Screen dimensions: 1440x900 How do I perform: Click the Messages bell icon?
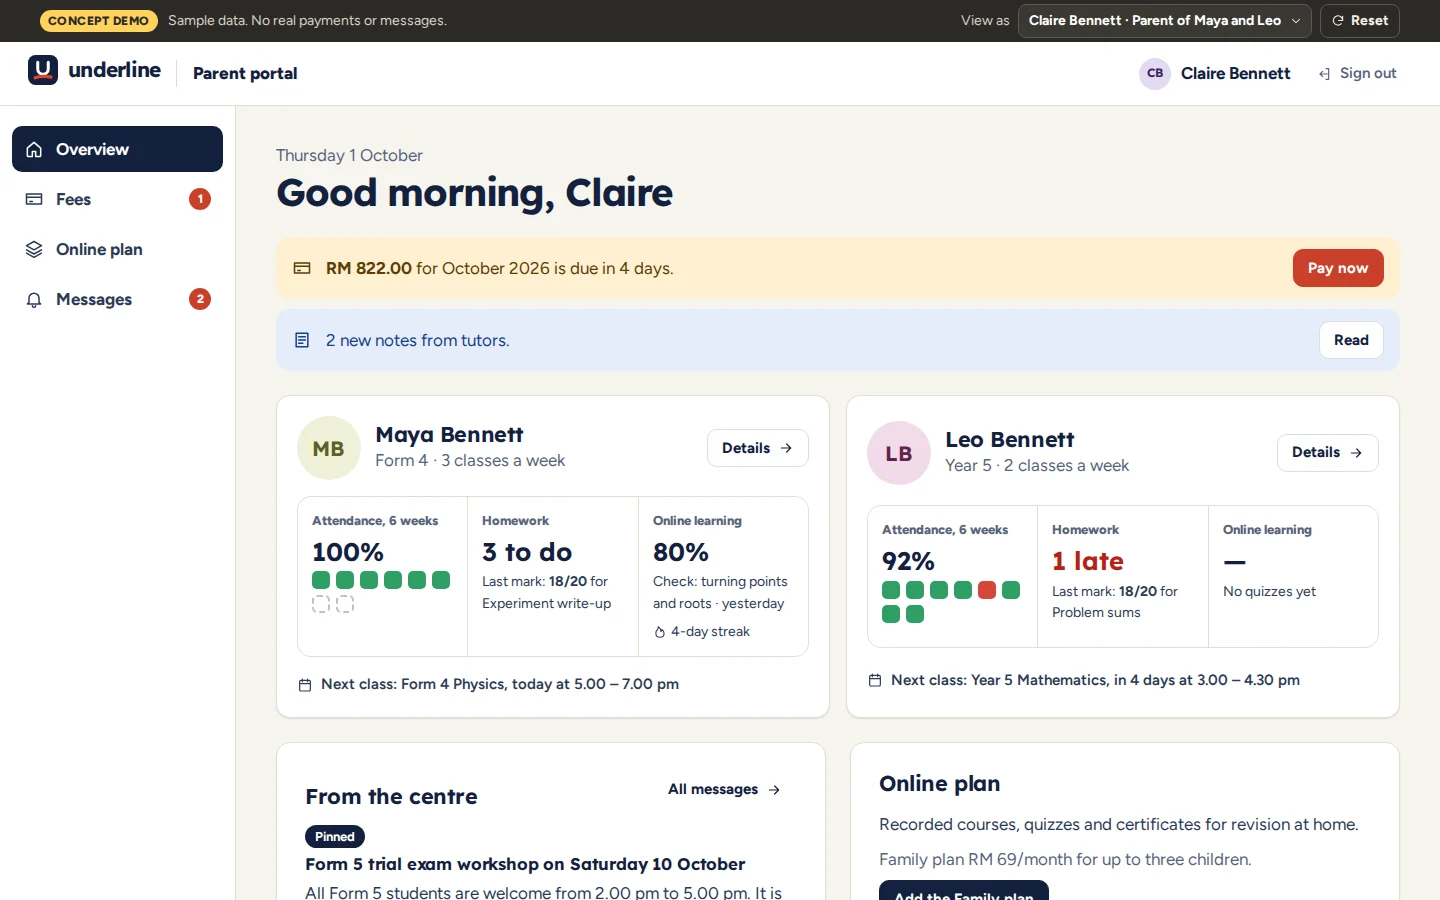[x=34, y=300]
